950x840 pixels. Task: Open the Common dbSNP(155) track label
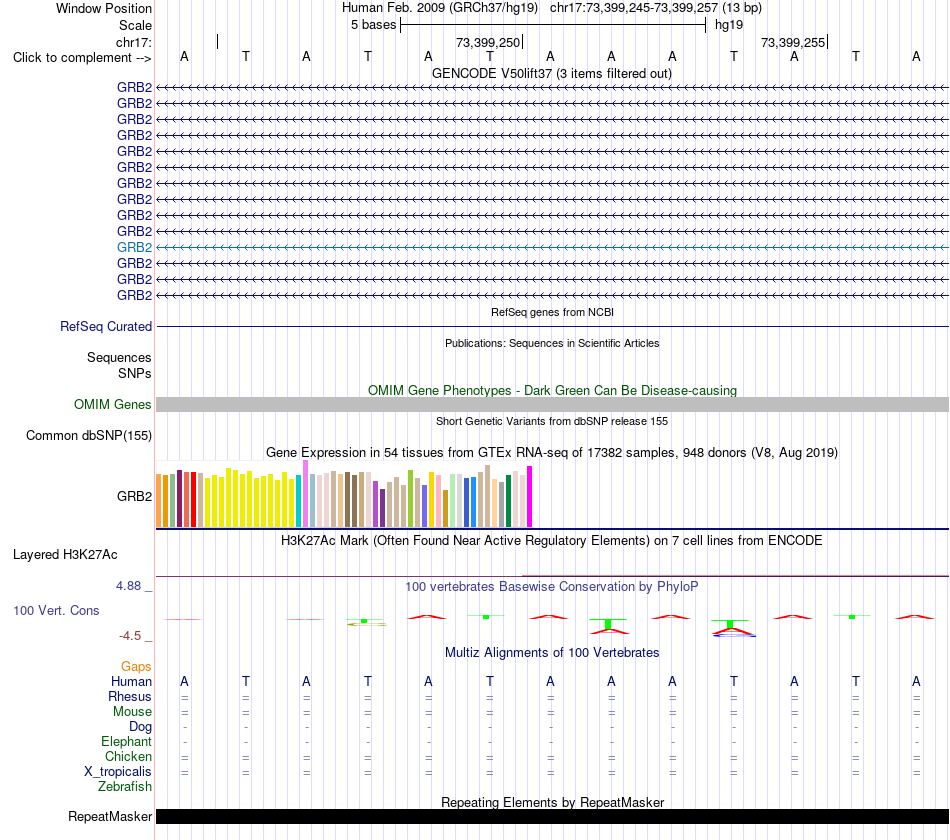(x=89, y=435)
